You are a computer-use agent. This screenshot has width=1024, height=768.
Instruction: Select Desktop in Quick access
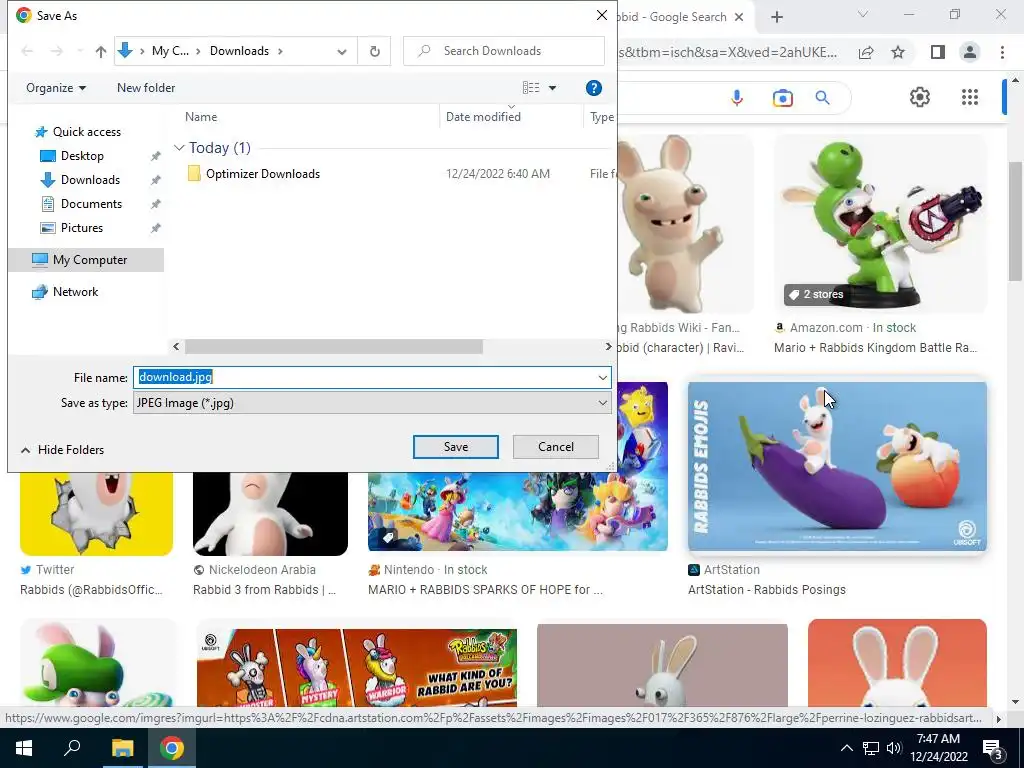click(x=82, y=156)
